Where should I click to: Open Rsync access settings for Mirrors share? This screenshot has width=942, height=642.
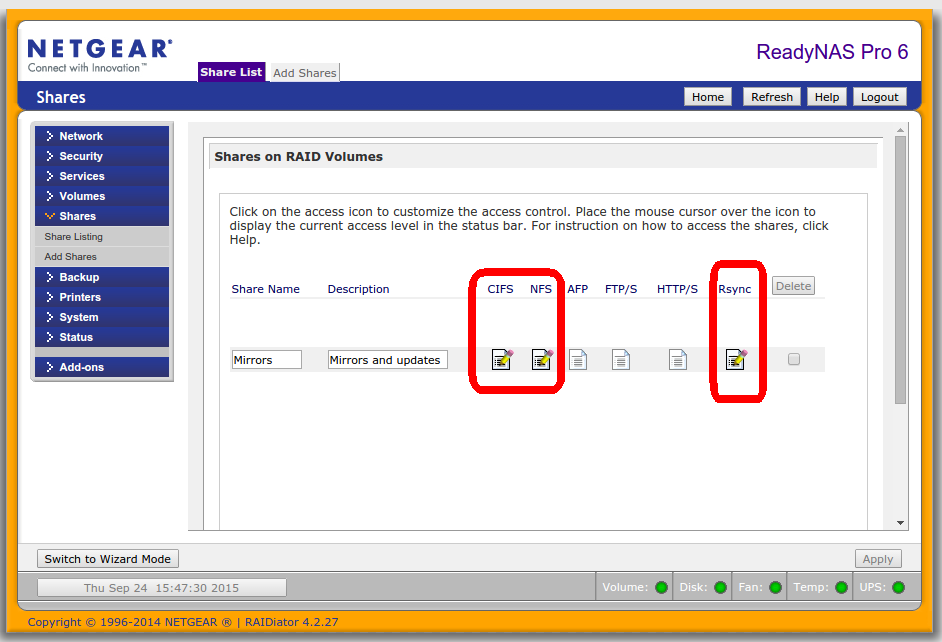click(x=737, y=359)
